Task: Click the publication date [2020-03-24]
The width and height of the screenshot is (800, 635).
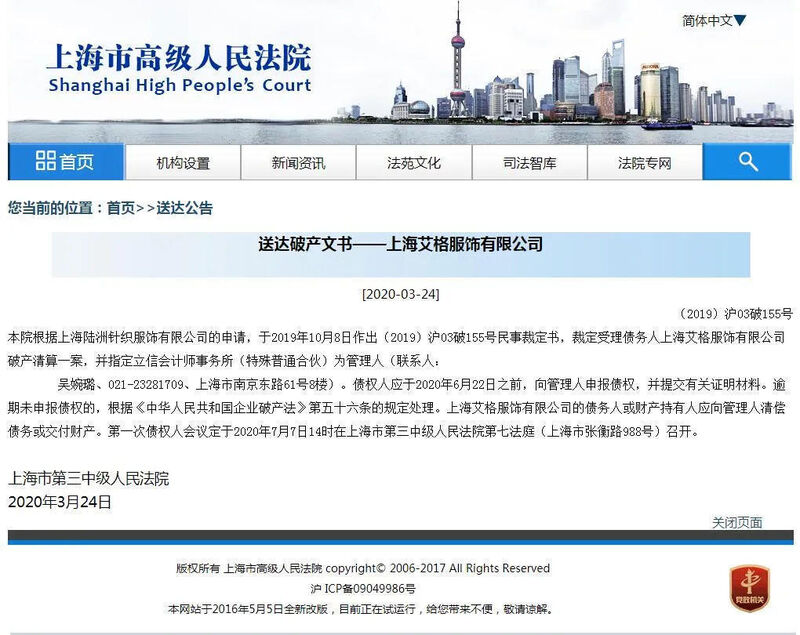Action: coord(401,294)
